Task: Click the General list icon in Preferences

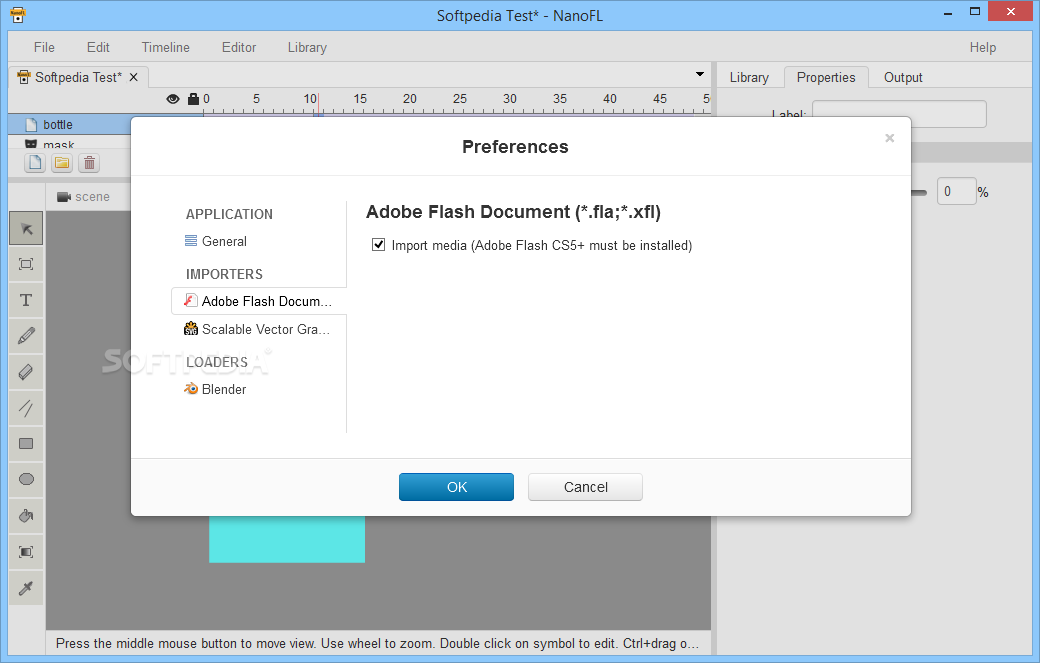Action: pyautogui.click(x=191, y=241)
